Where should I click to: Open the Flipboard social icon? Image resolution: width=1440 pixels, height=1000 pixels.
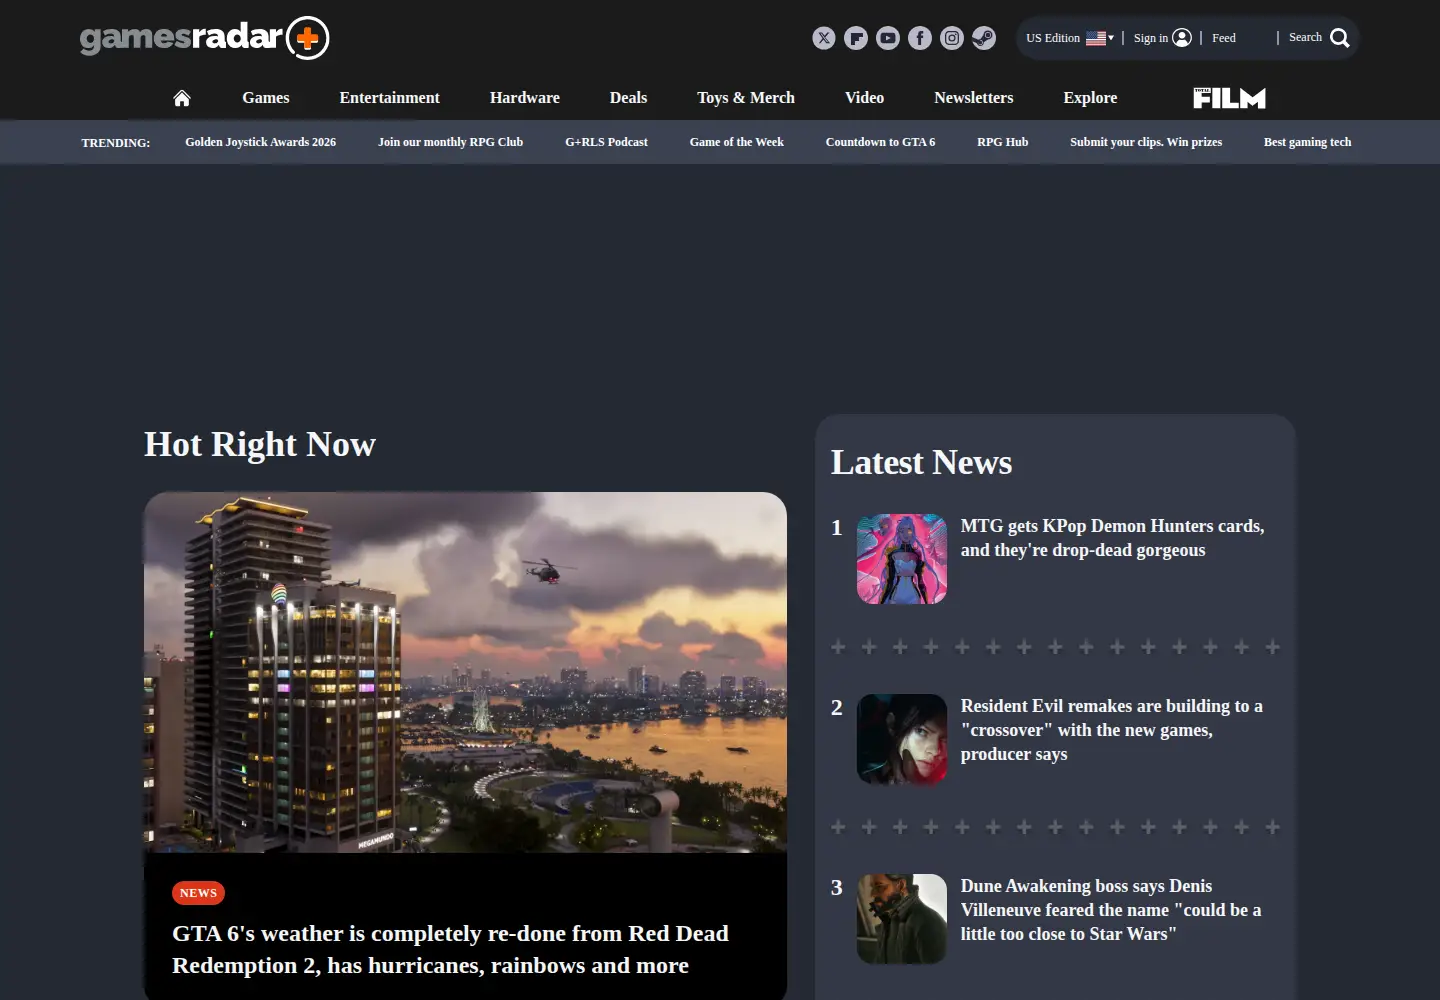856,38
